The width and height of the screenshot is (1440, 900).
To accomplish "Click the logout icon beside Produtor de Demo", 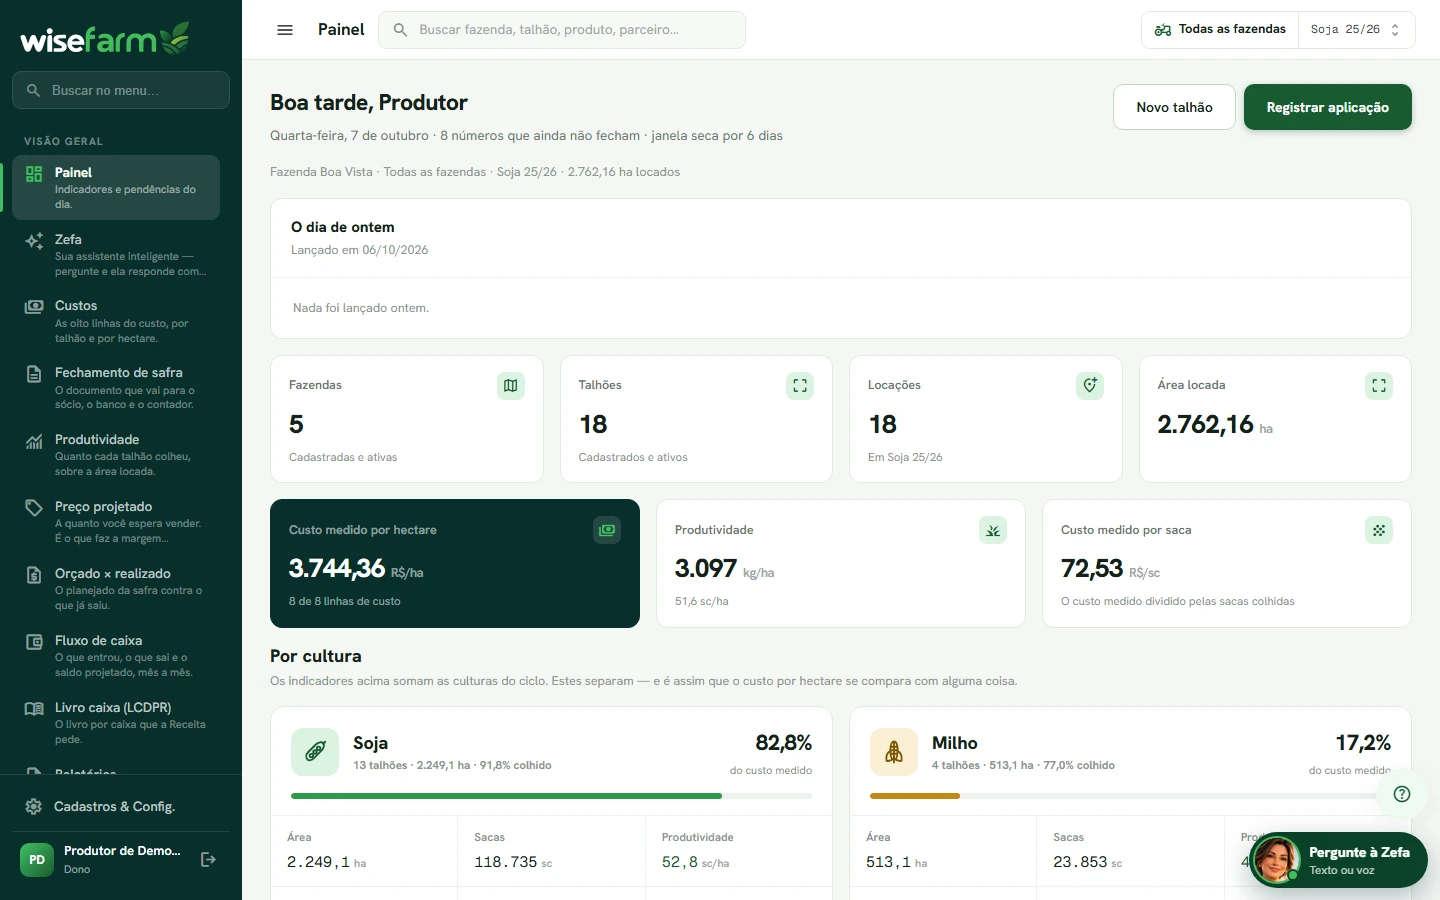I will tap(208, 860).
